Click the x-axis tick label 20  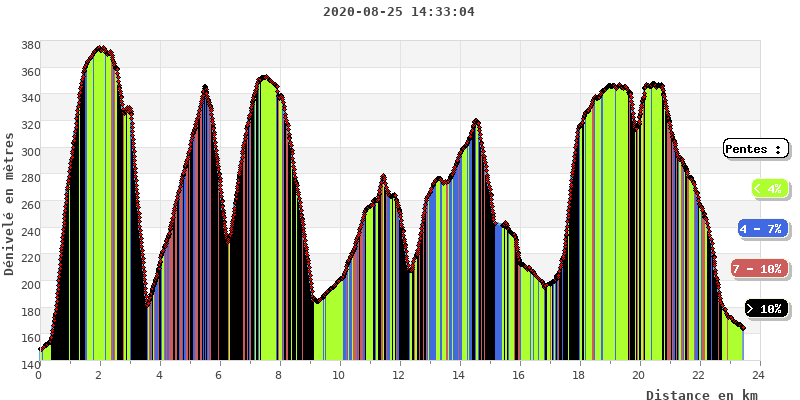tap(639, 376)
